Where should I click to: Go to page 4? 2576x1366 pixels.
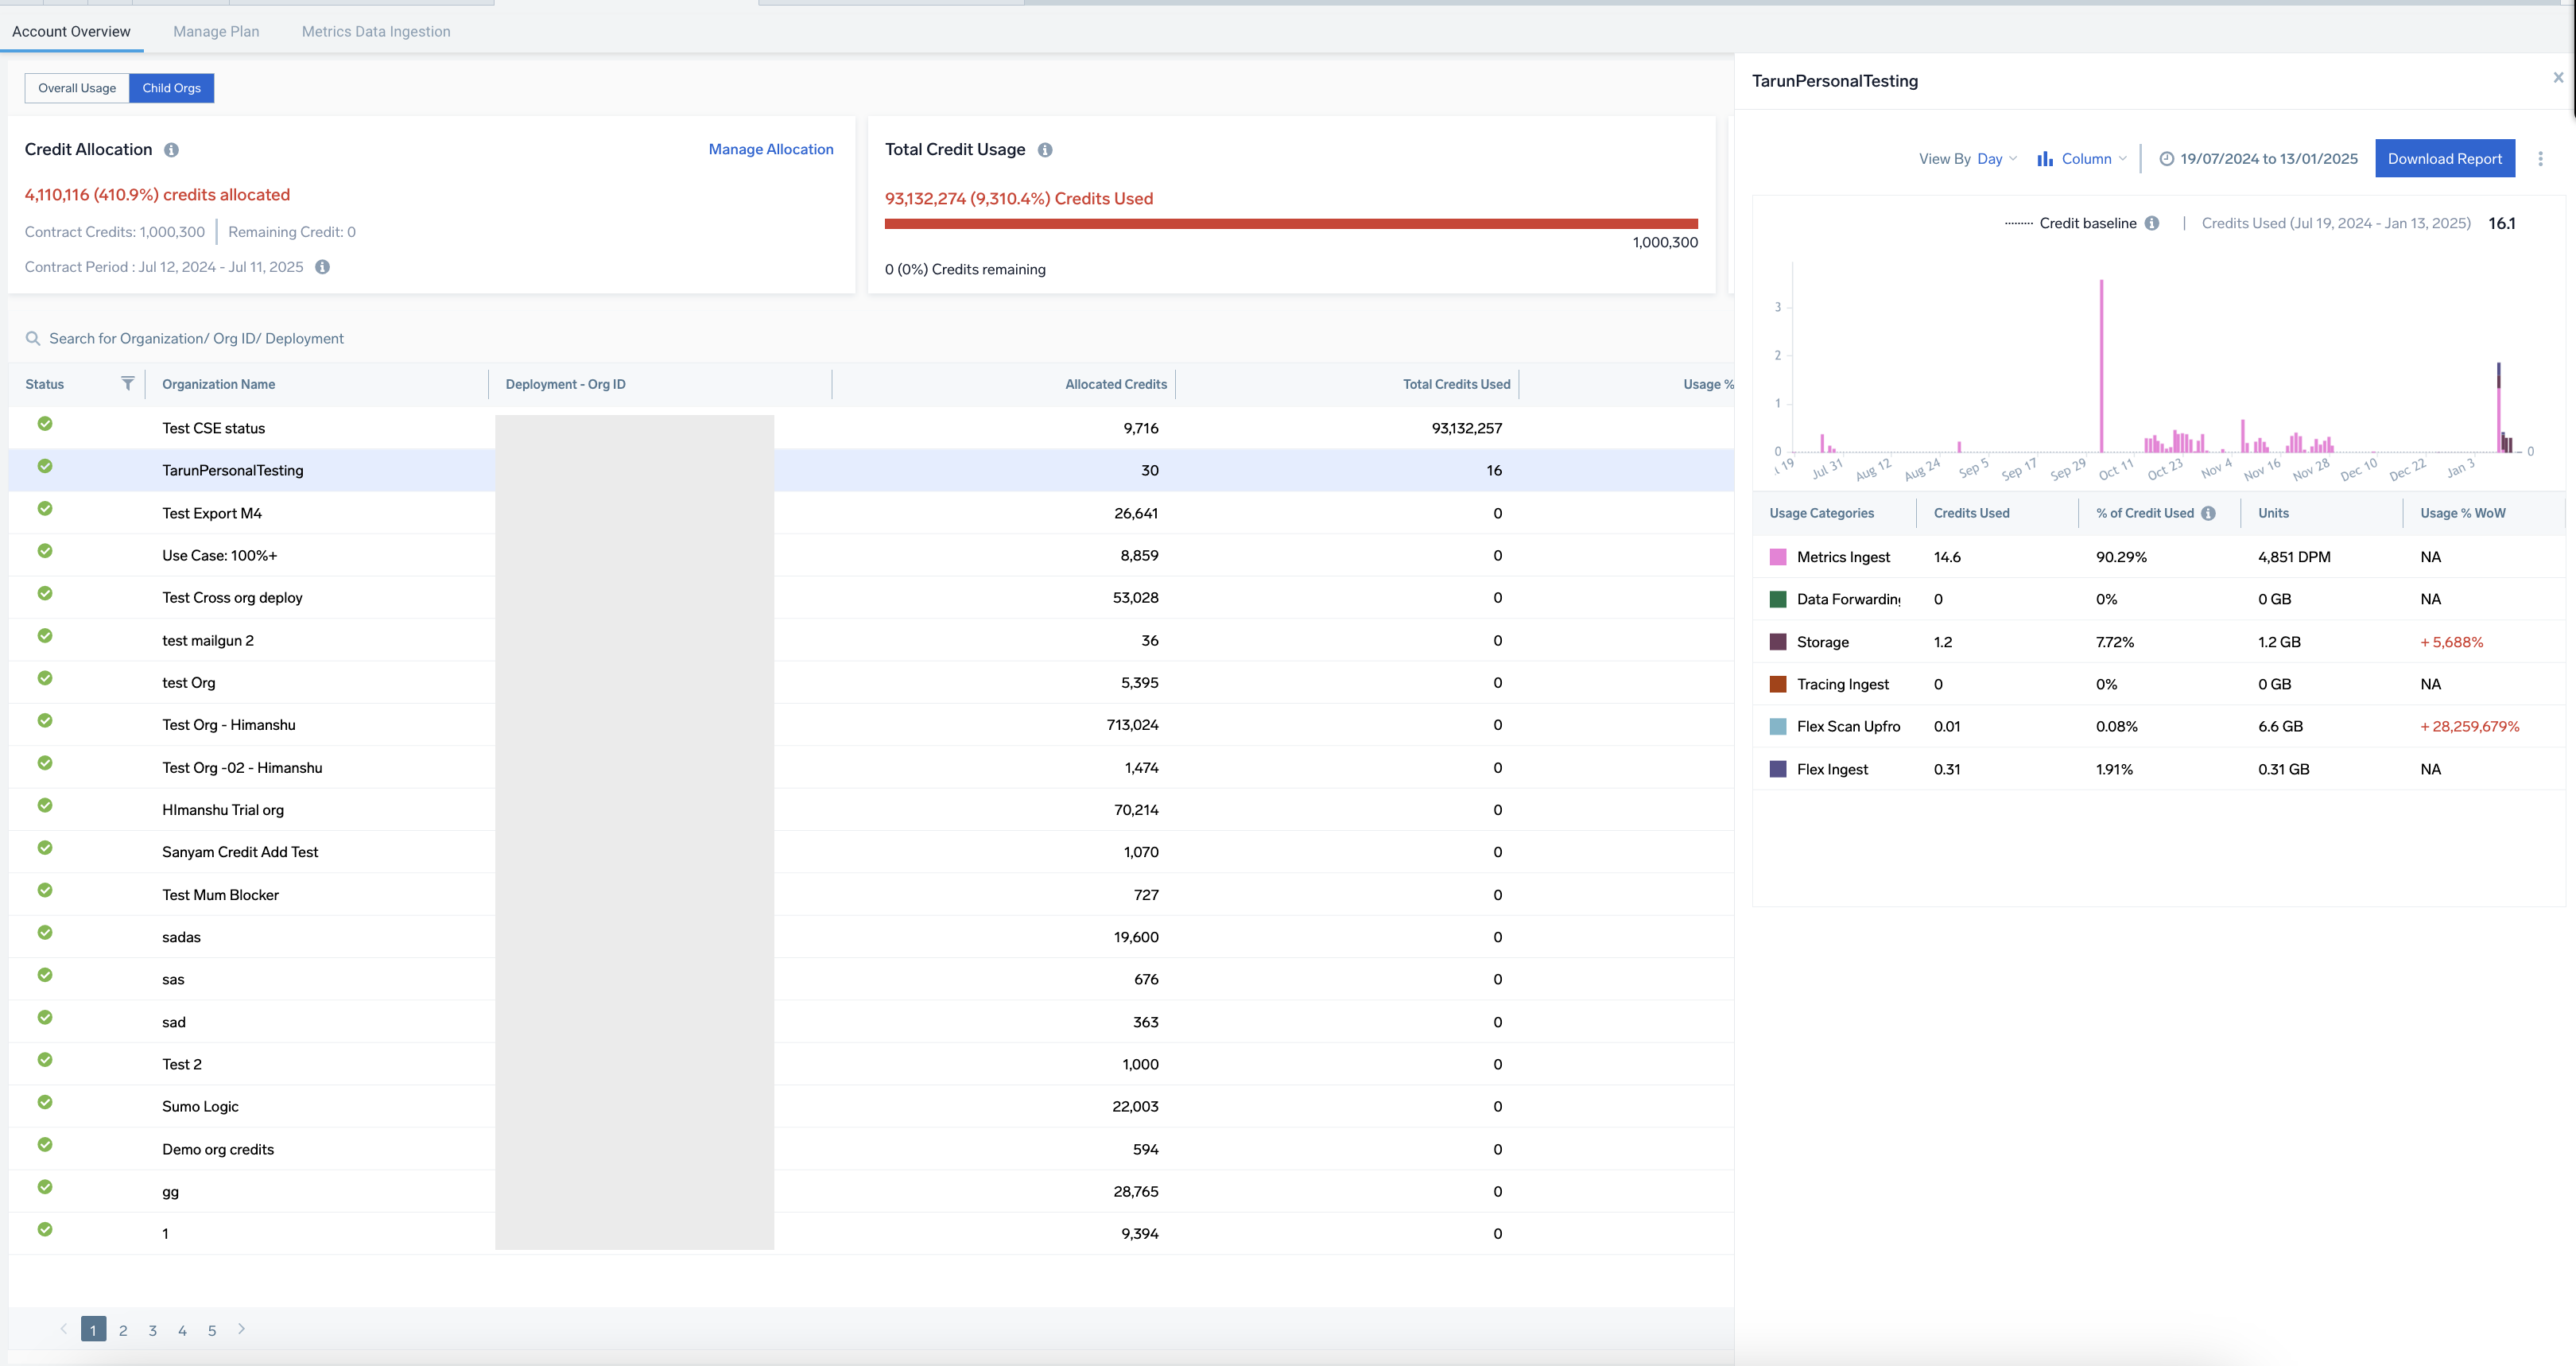click(182, 1331)
